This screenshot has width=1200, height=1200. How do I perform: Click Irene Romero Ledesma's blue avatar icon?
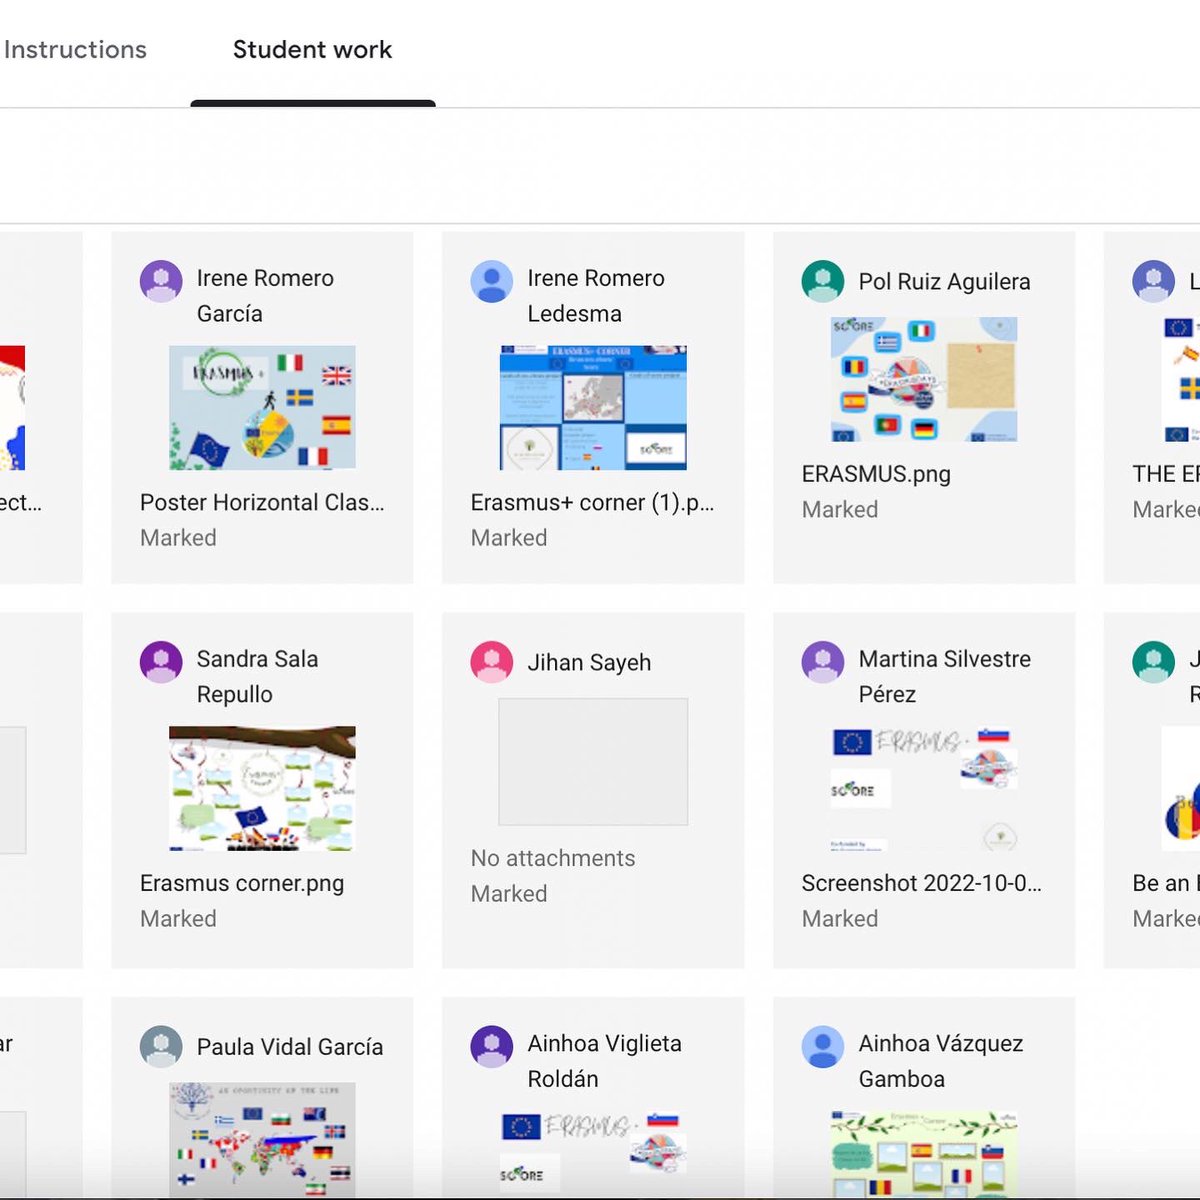[492, 281]
